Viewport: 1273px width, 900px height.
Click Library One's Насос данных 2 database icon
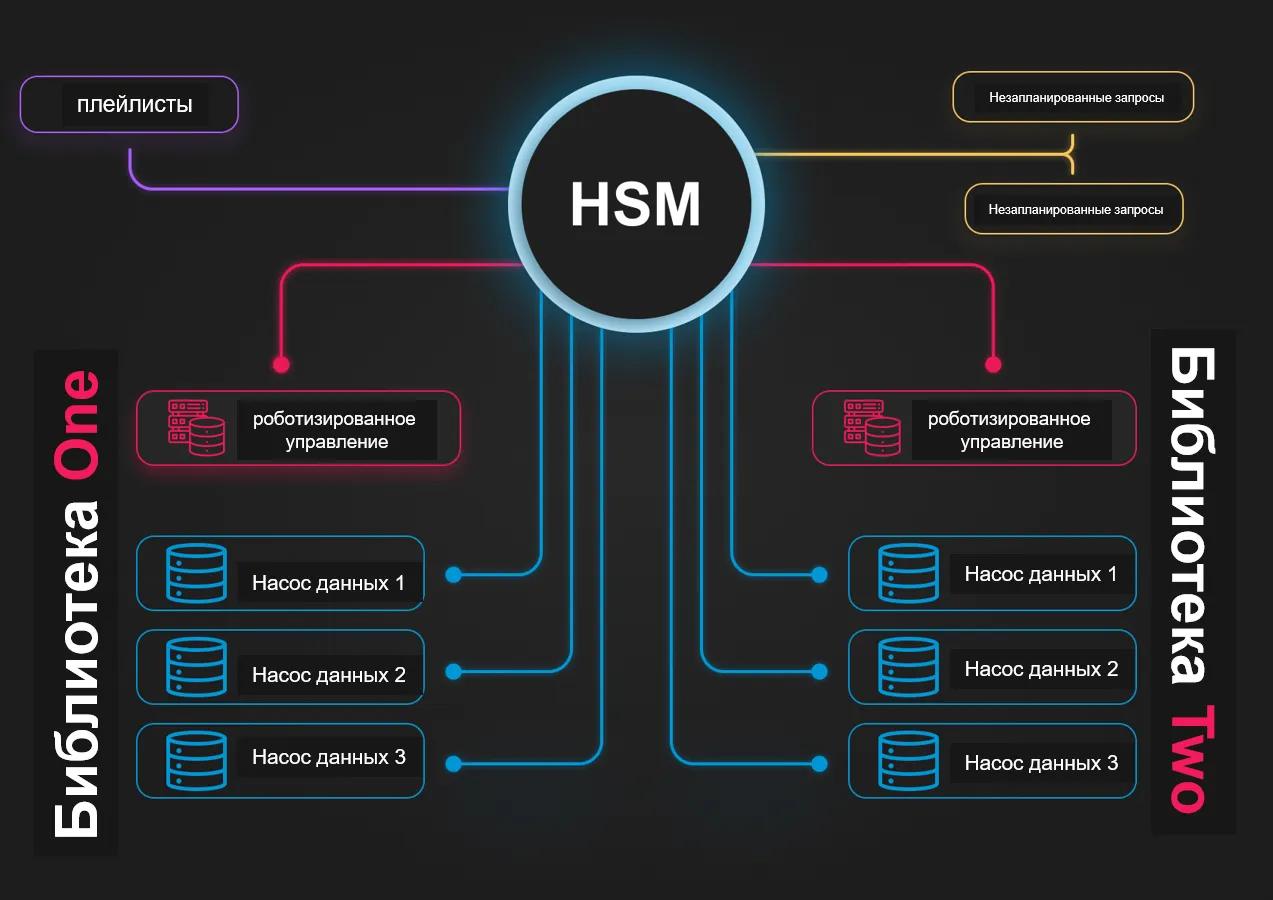pyautogui.click(x=196, y=666)
